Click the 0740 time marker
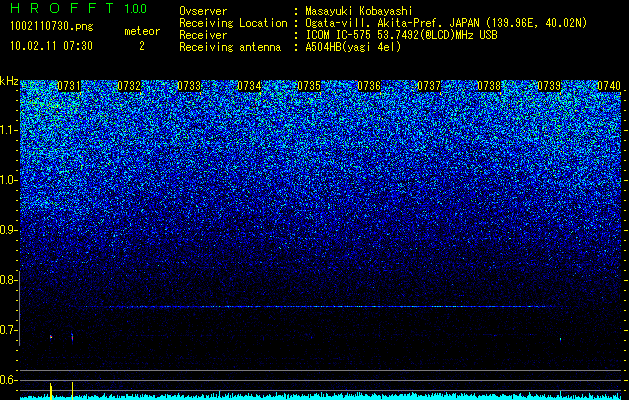This screenshot has width=629, height=400. (x=609, y=86)
